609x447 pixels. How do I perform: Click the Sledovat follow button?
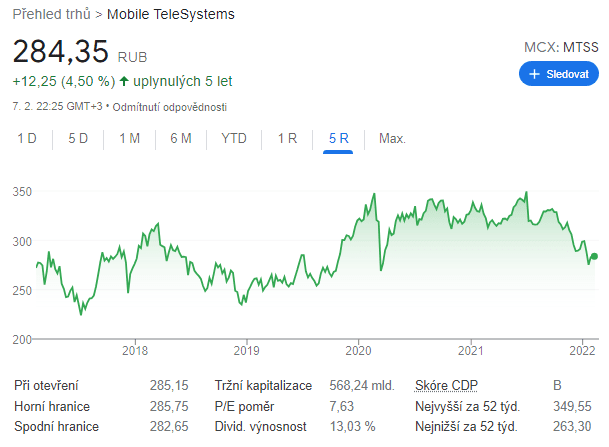tap(559, 74)
